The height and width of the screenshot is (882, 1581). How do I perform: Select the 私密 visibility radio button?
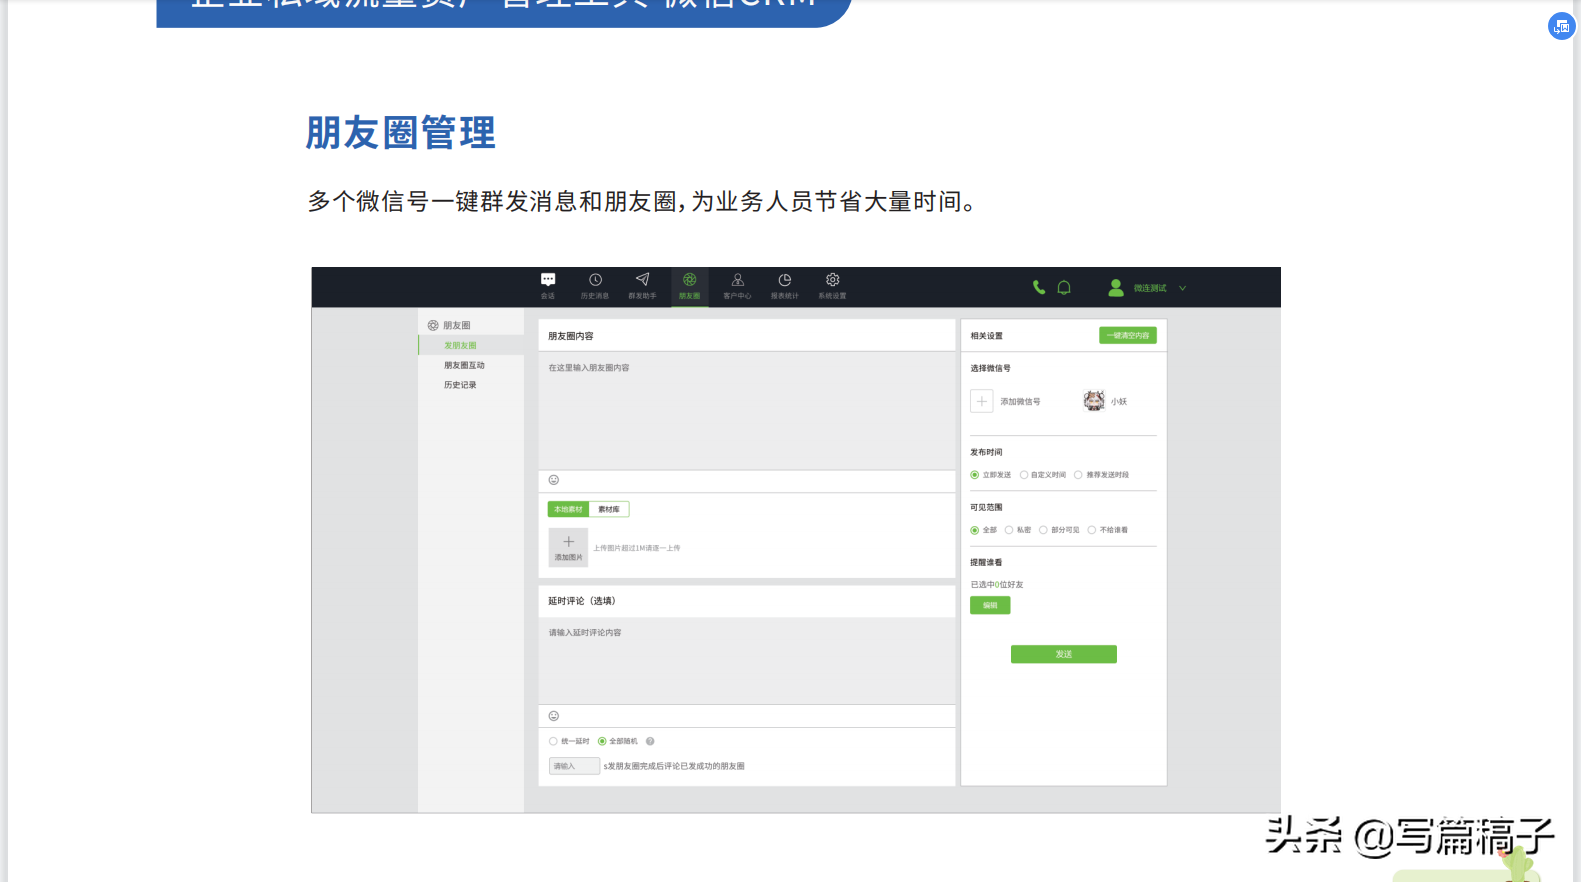click(1009, 530)
